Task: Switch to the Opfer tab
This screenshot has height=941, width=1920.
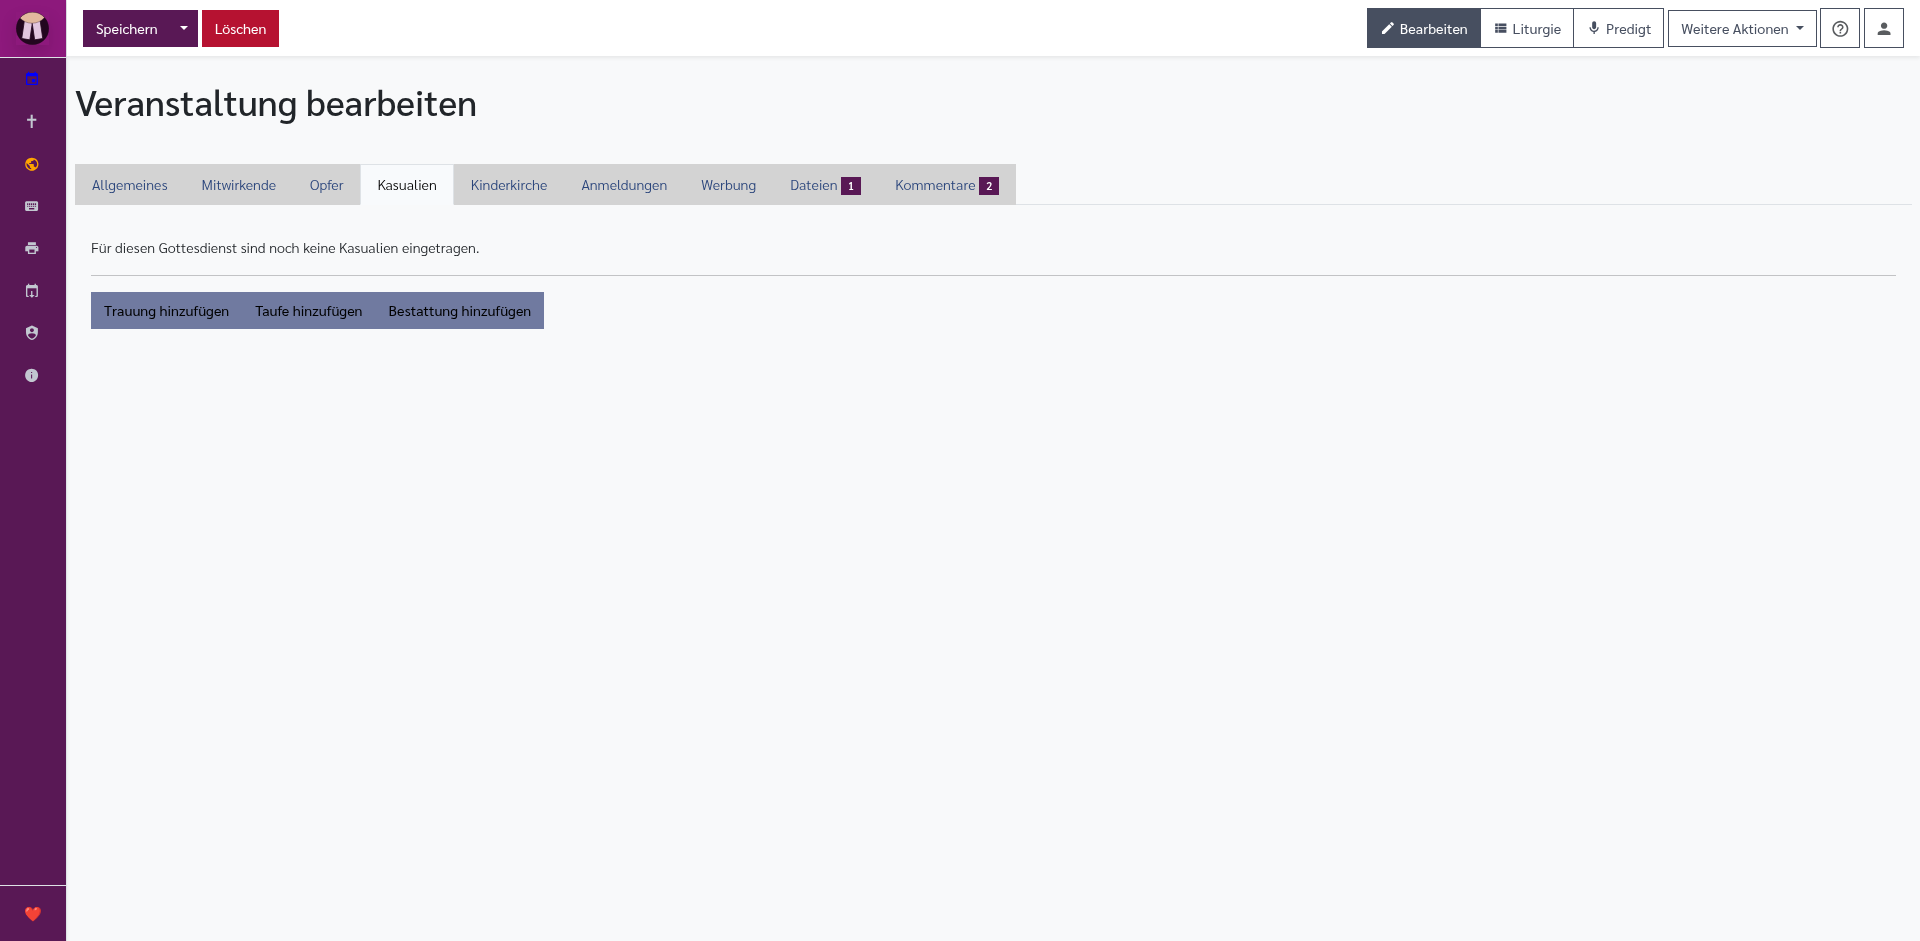Action: 326,185
